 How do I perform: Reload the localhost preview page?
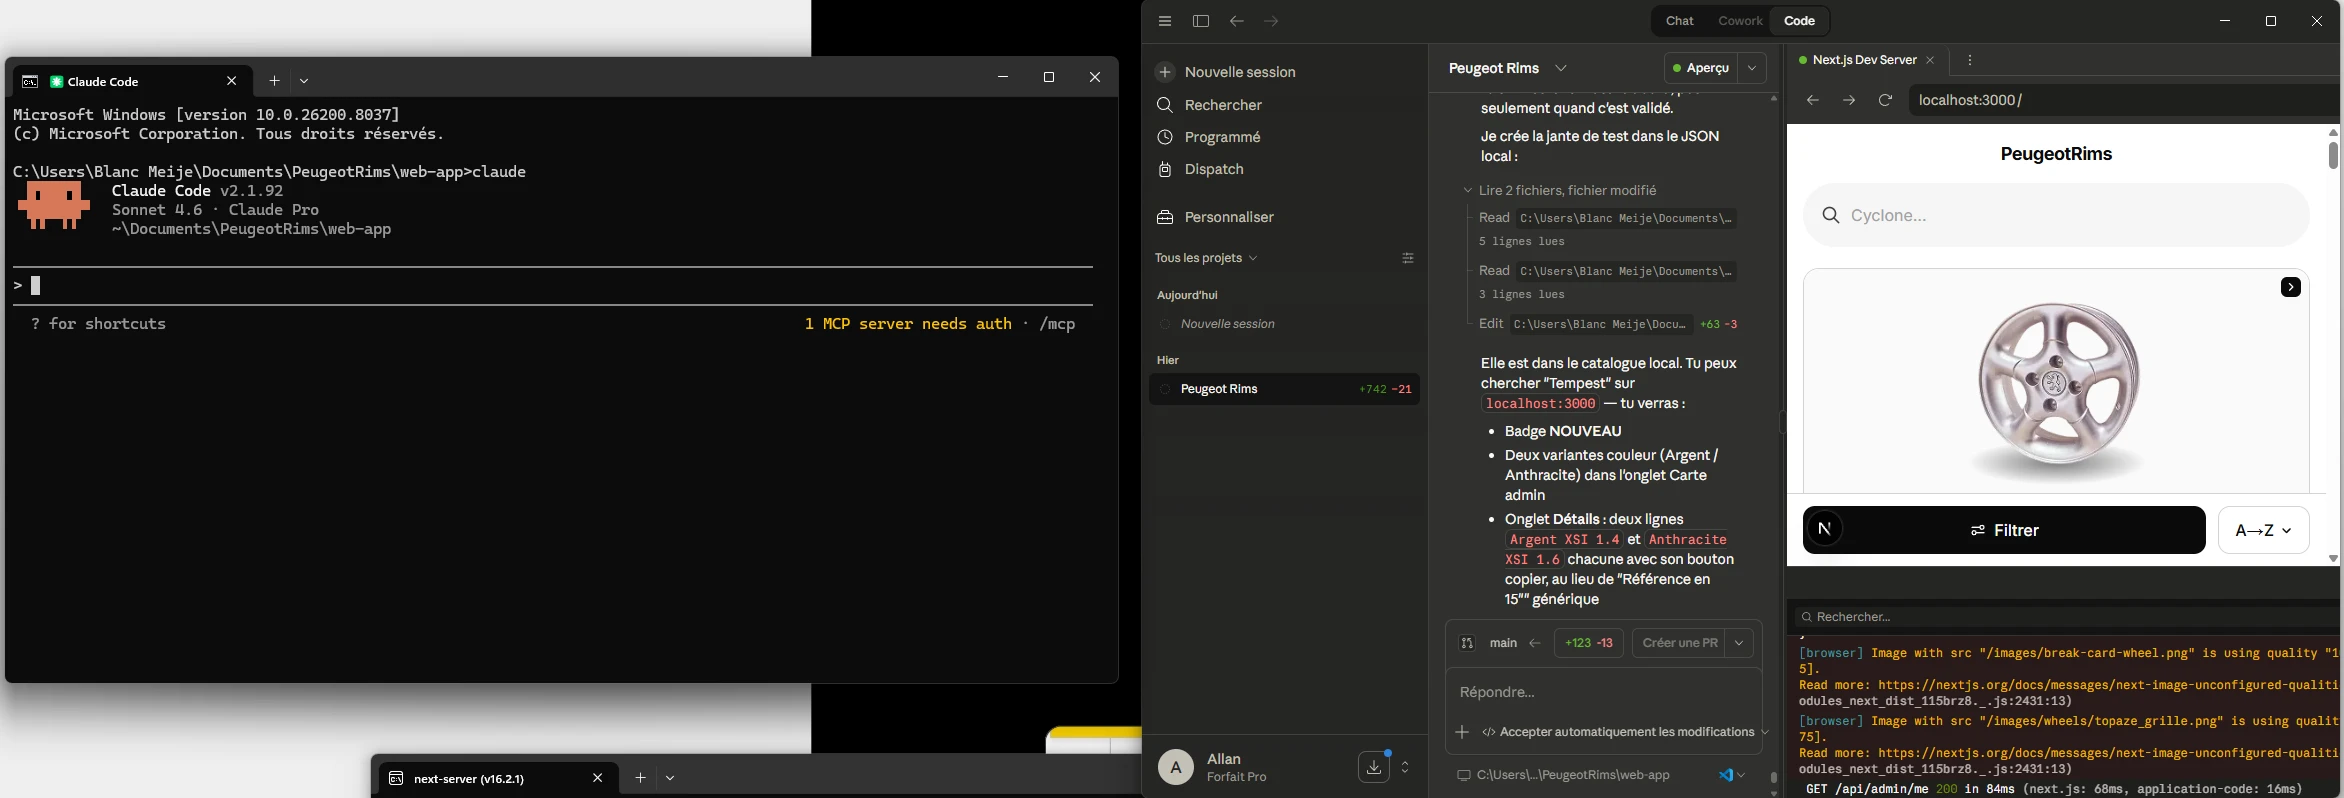click(x=1885, y=100)
